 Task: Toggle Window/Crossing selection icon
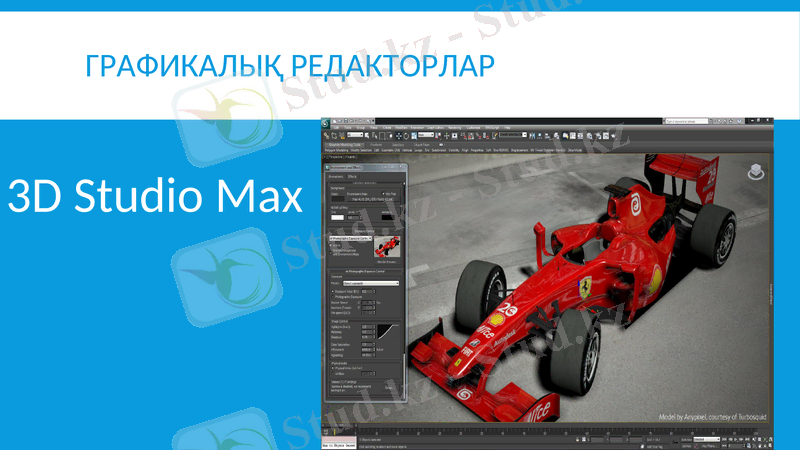pos(390,136)
